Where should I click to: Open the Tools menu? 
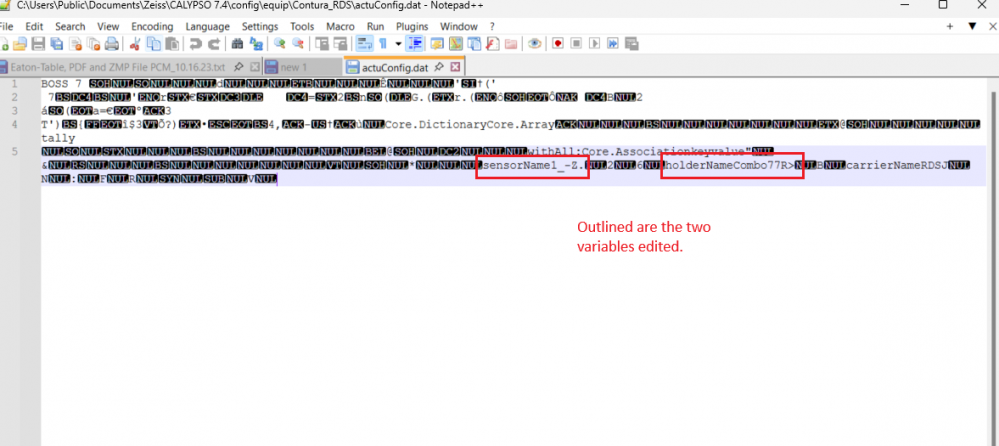(x=302, y=27)
